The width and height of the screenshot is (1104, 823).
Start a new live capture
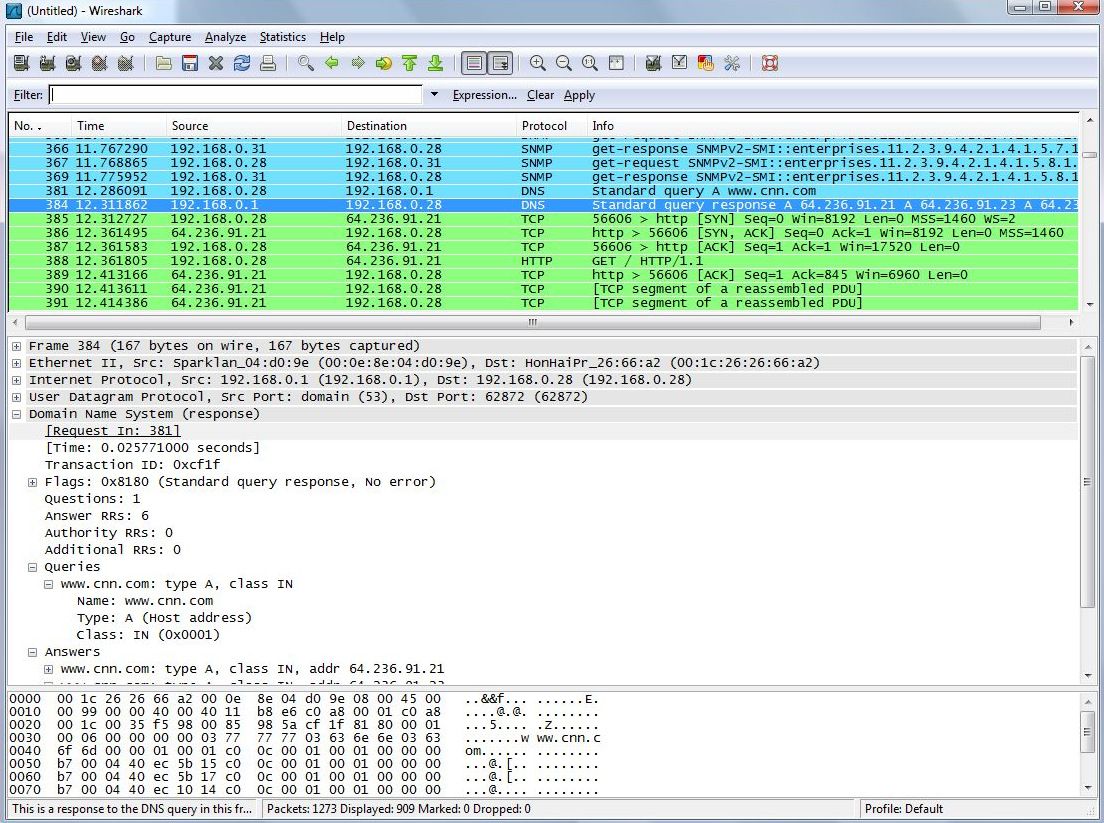click(x=73, y=63)
